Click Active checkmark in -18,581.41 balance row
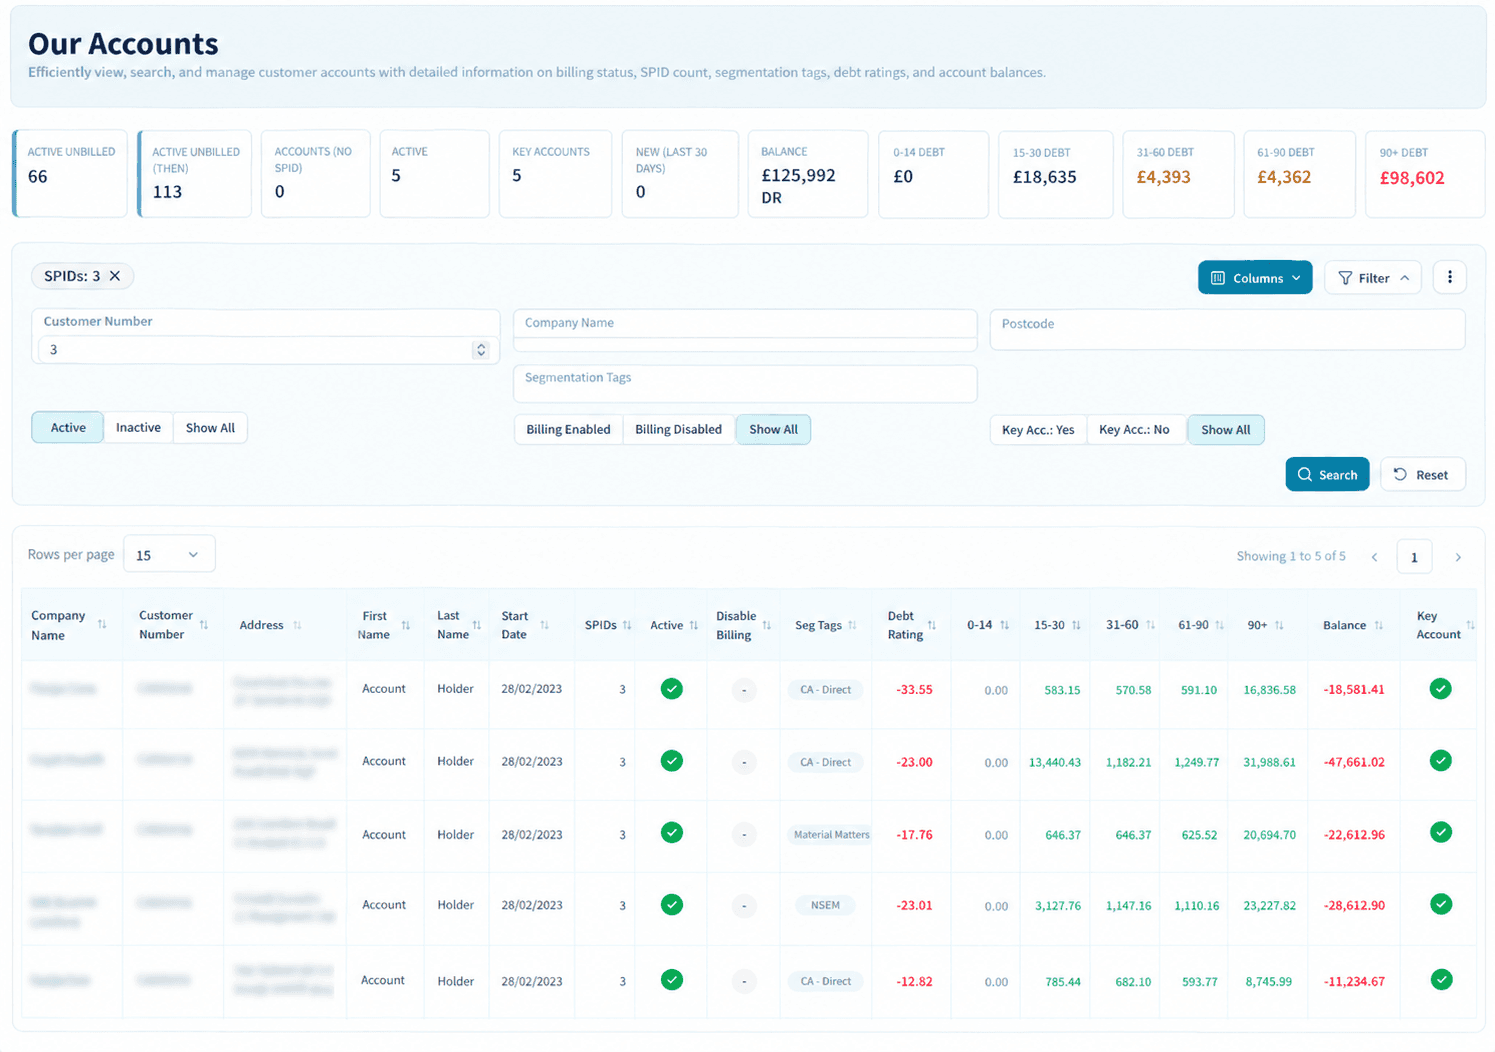1495x1052 pixels. pyautogui.click(x=672, y=689)
